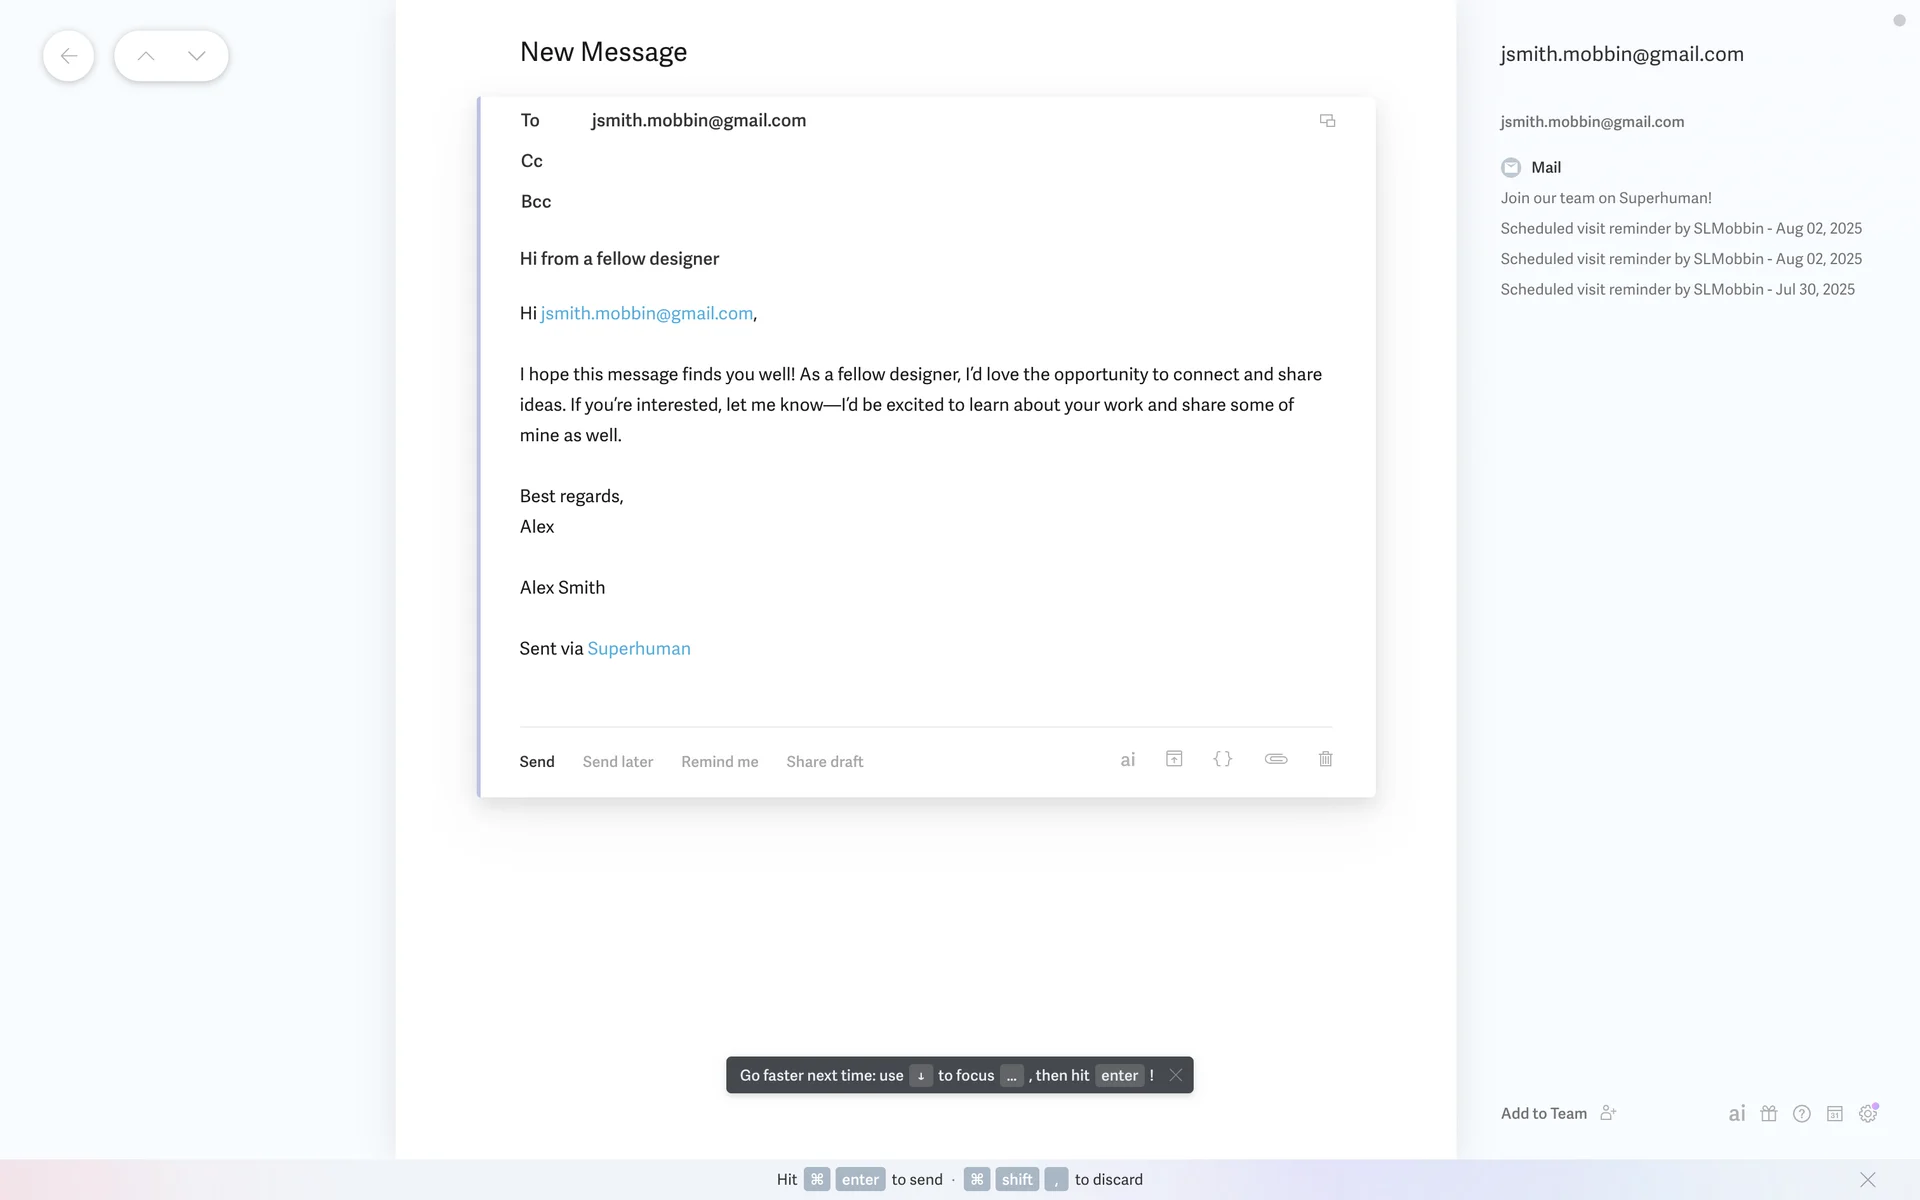Viewport: 1920px width, 1200px height.
Task: Click into the Cc field
Action: tap(900, 161)
